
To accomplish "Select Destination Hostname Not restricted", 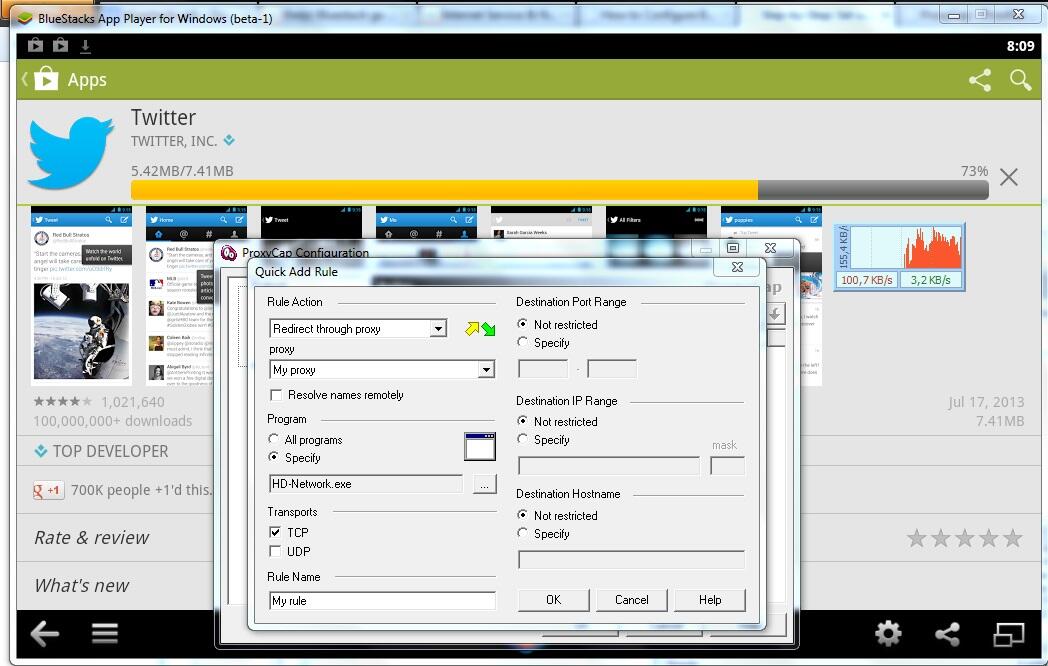I will coord(523,515).
